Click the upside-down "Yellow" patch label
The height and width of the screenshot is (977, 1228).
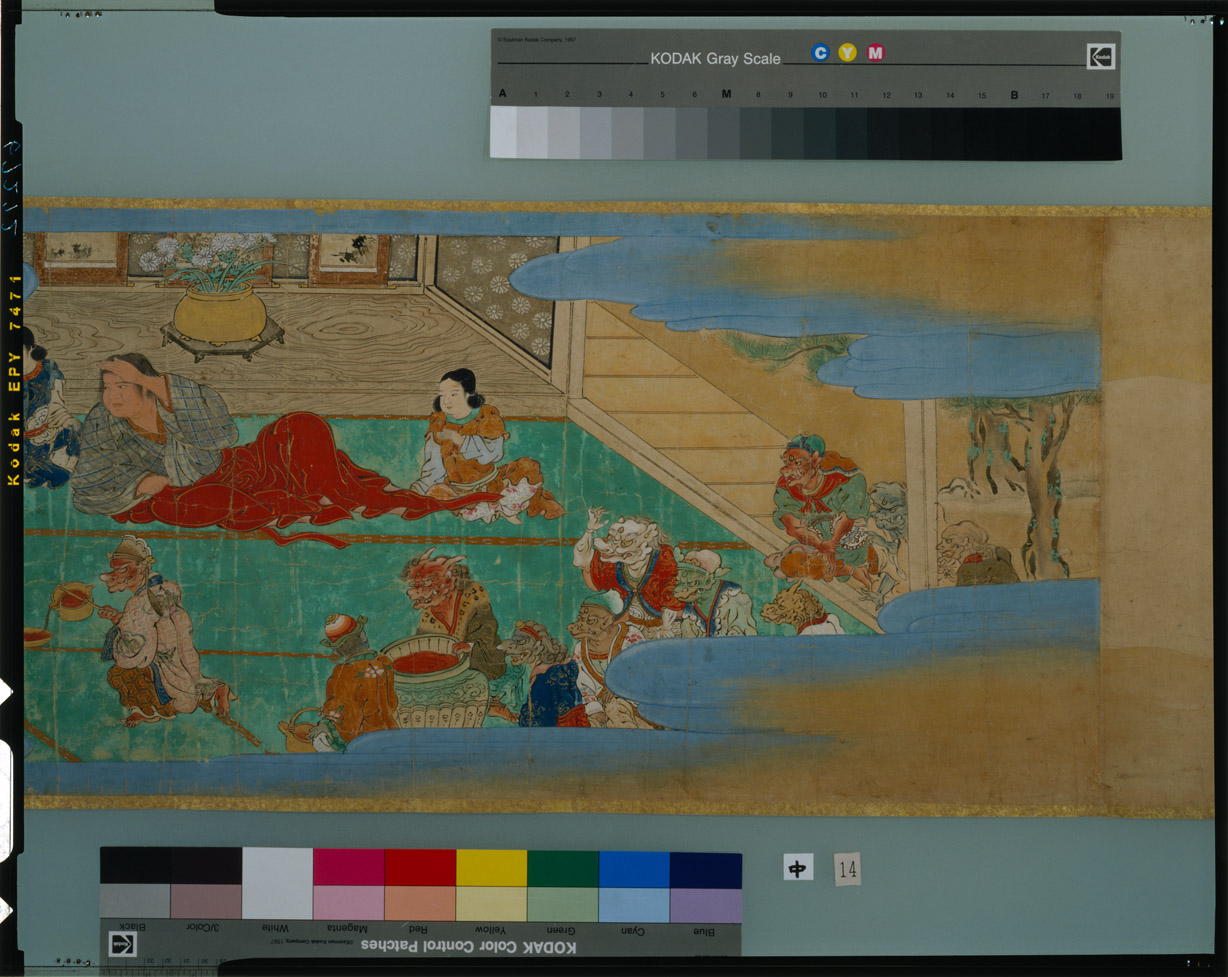491,930
